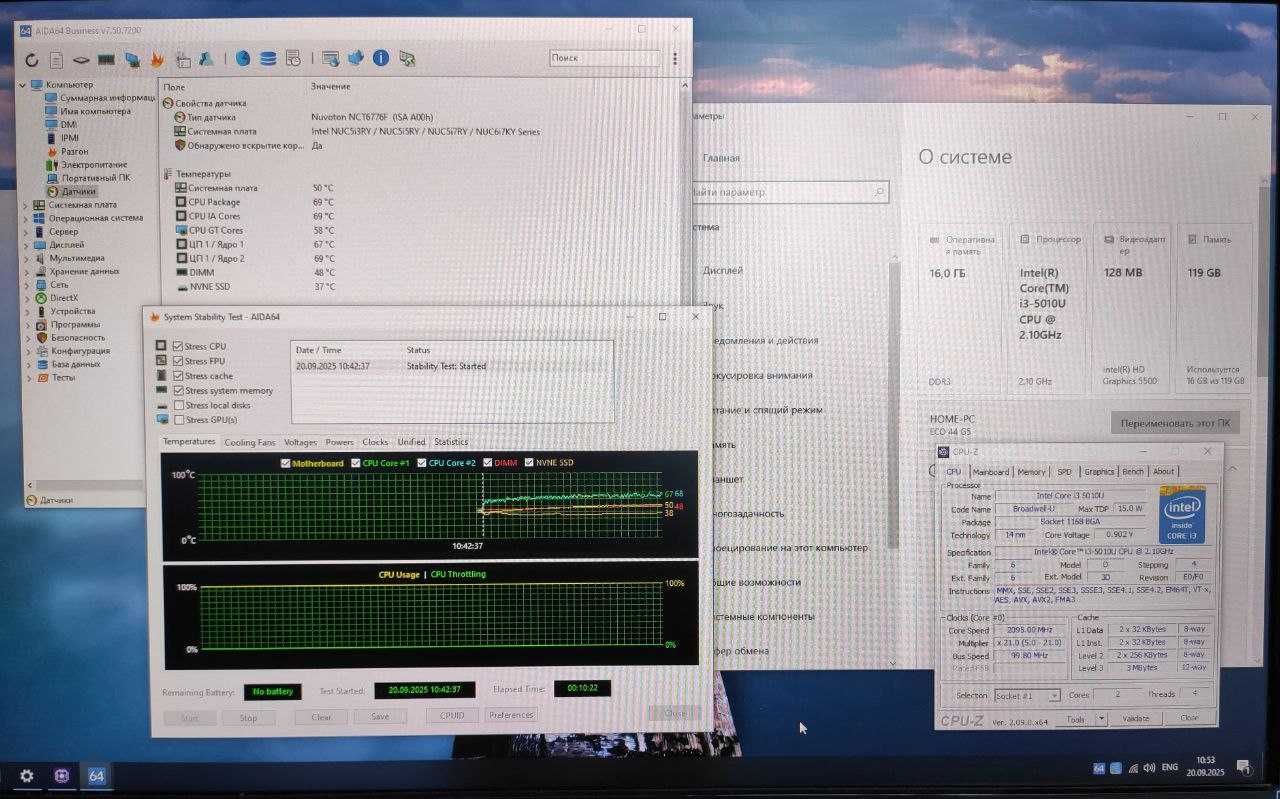Click Переименовать этот ПК button
The height and width of the screenshot is (799, 1280).
pos(1175,423)
